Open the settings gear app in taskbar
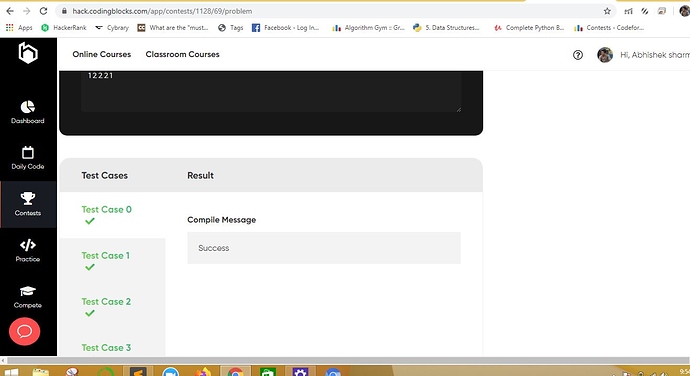The image size is (690, 376). [300, 372]
